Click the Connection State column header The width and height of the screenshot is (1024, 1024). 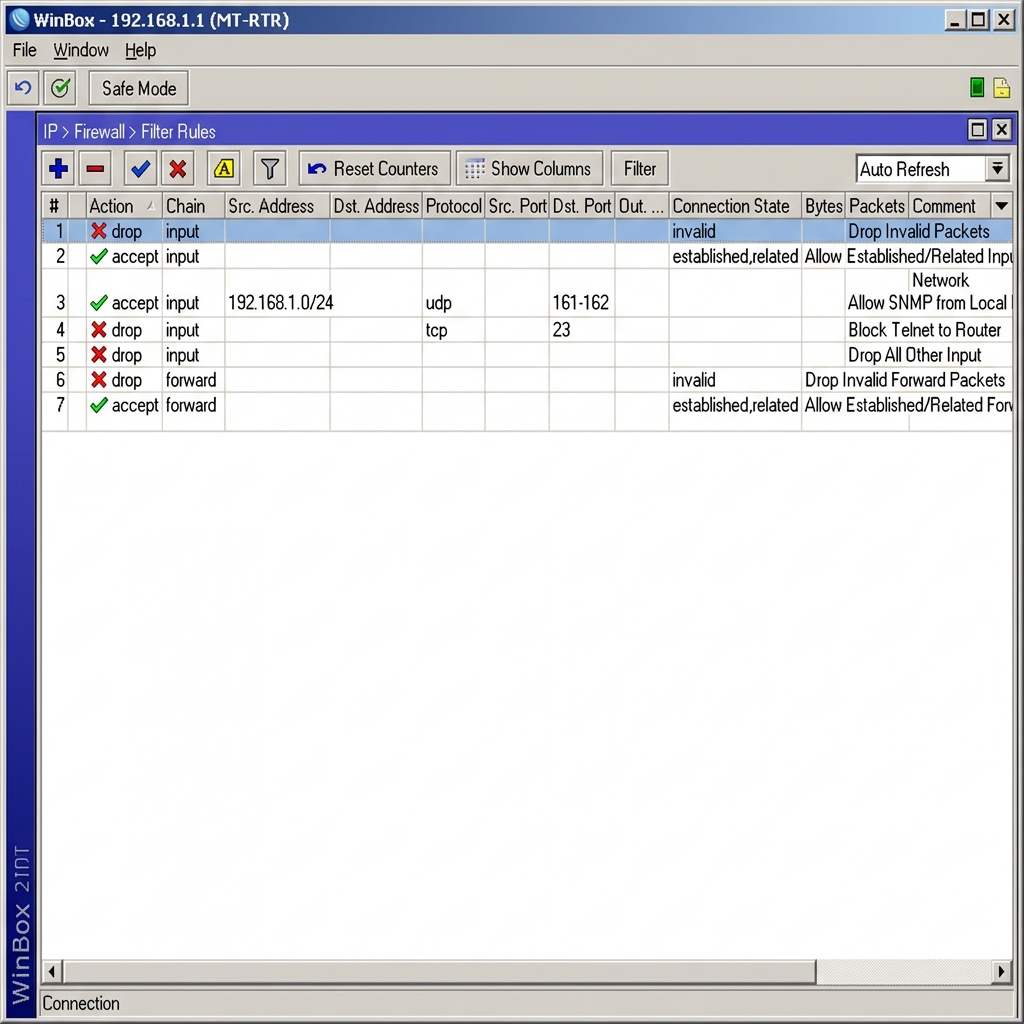735,206
